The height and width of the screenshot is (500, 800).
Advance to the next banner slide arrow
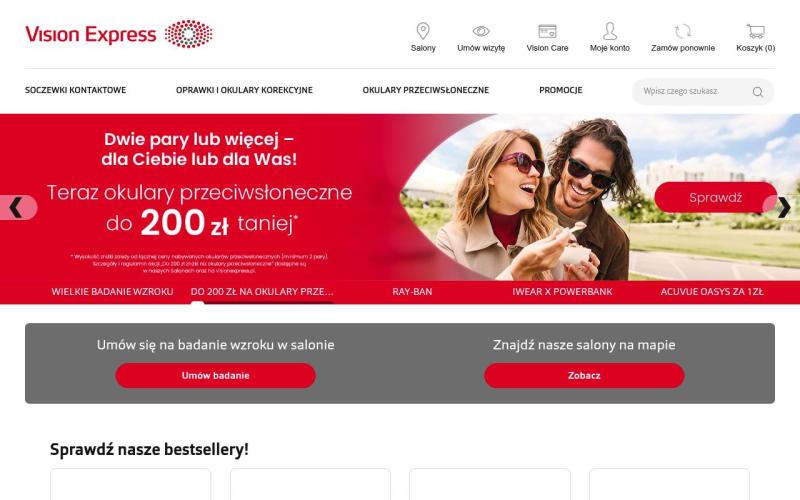[783, 207]
